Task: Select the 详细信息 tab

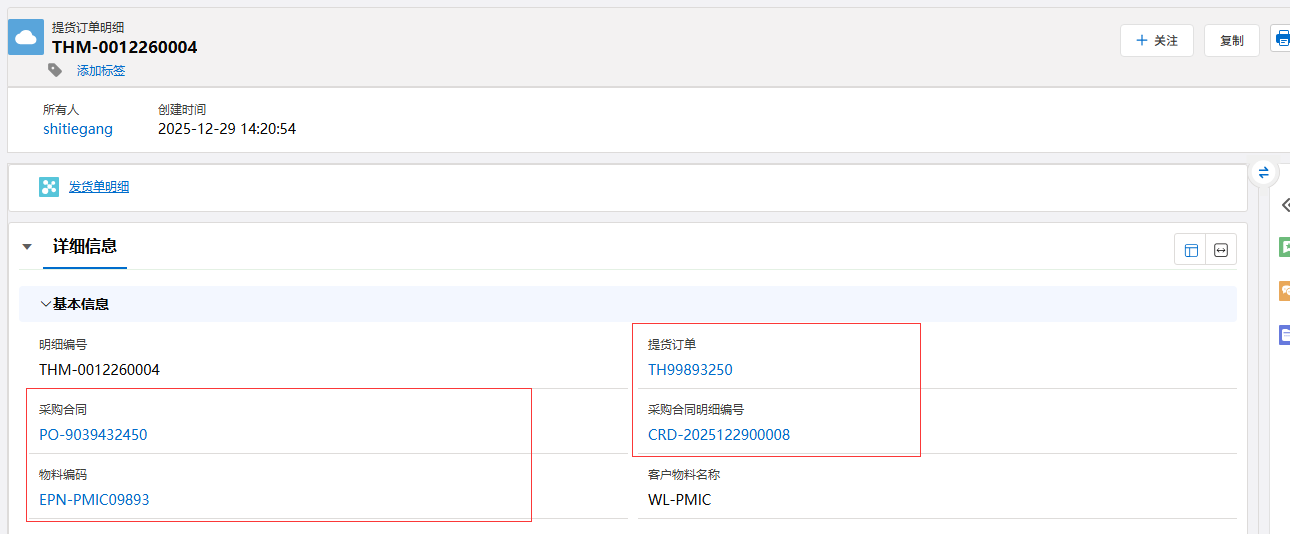Action: (85, 246)
